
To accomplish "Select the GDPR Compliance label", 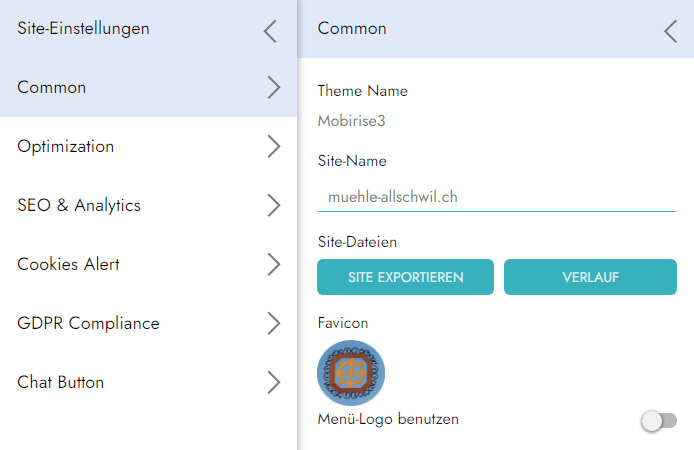I will tap(88, 324).
